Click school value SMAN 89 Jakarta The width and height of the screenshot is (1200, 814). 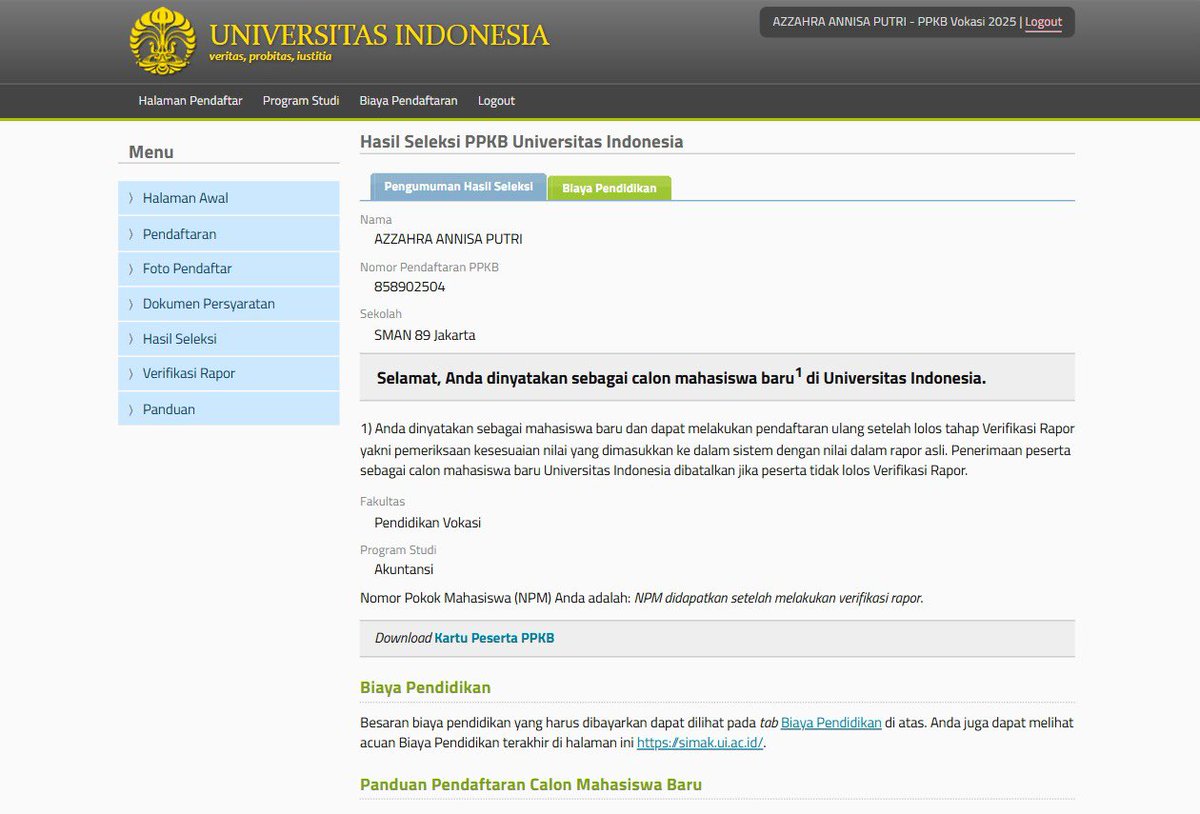click(425, 335)
